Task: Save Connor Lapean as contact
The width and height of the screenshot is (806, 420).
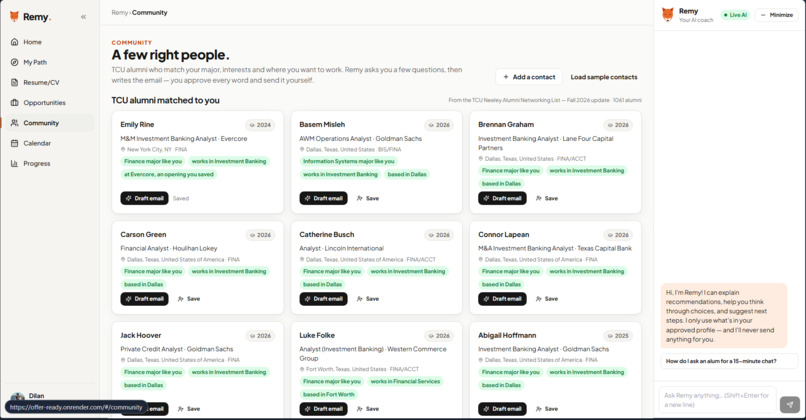Action: 546,299
